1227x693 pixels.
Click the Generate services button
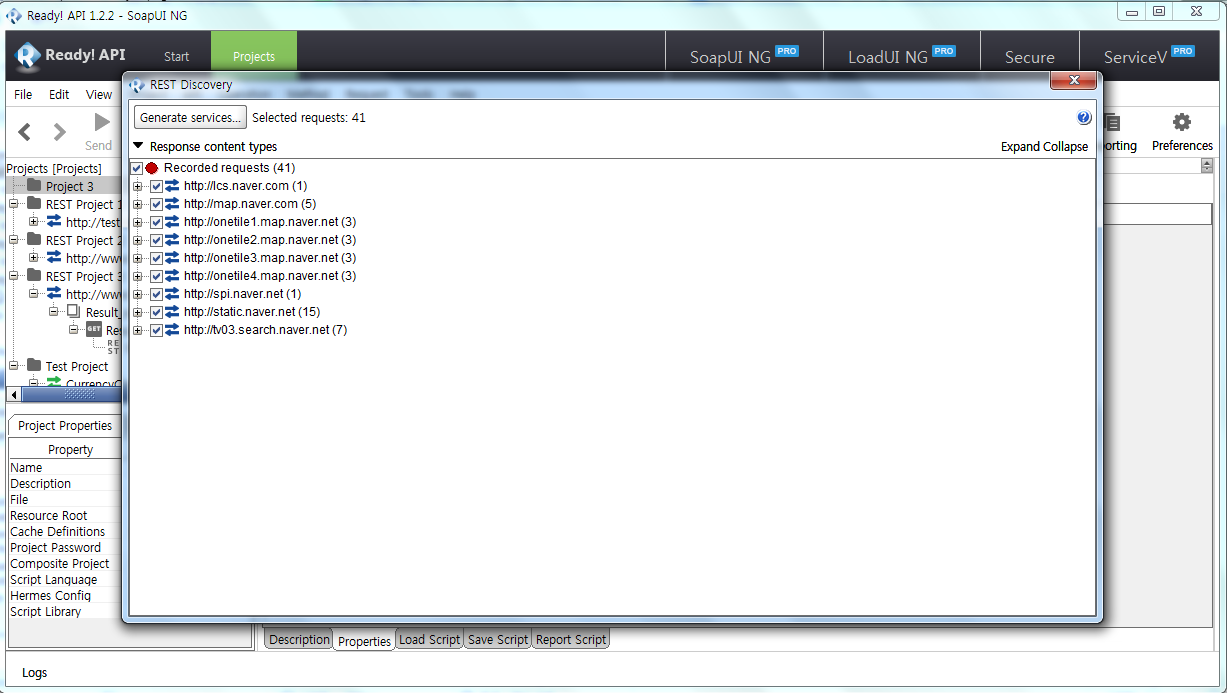click(190, 118)
